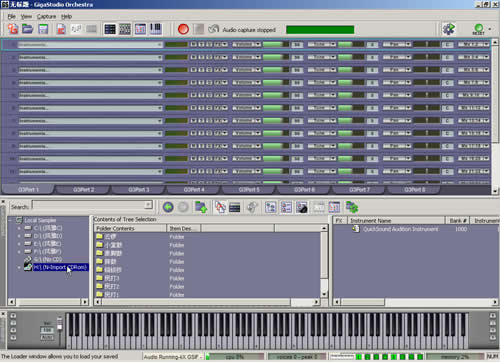Click the gray stop capture button
The height and width of the screenshot is (362, 500).
(x=199, y=29)
